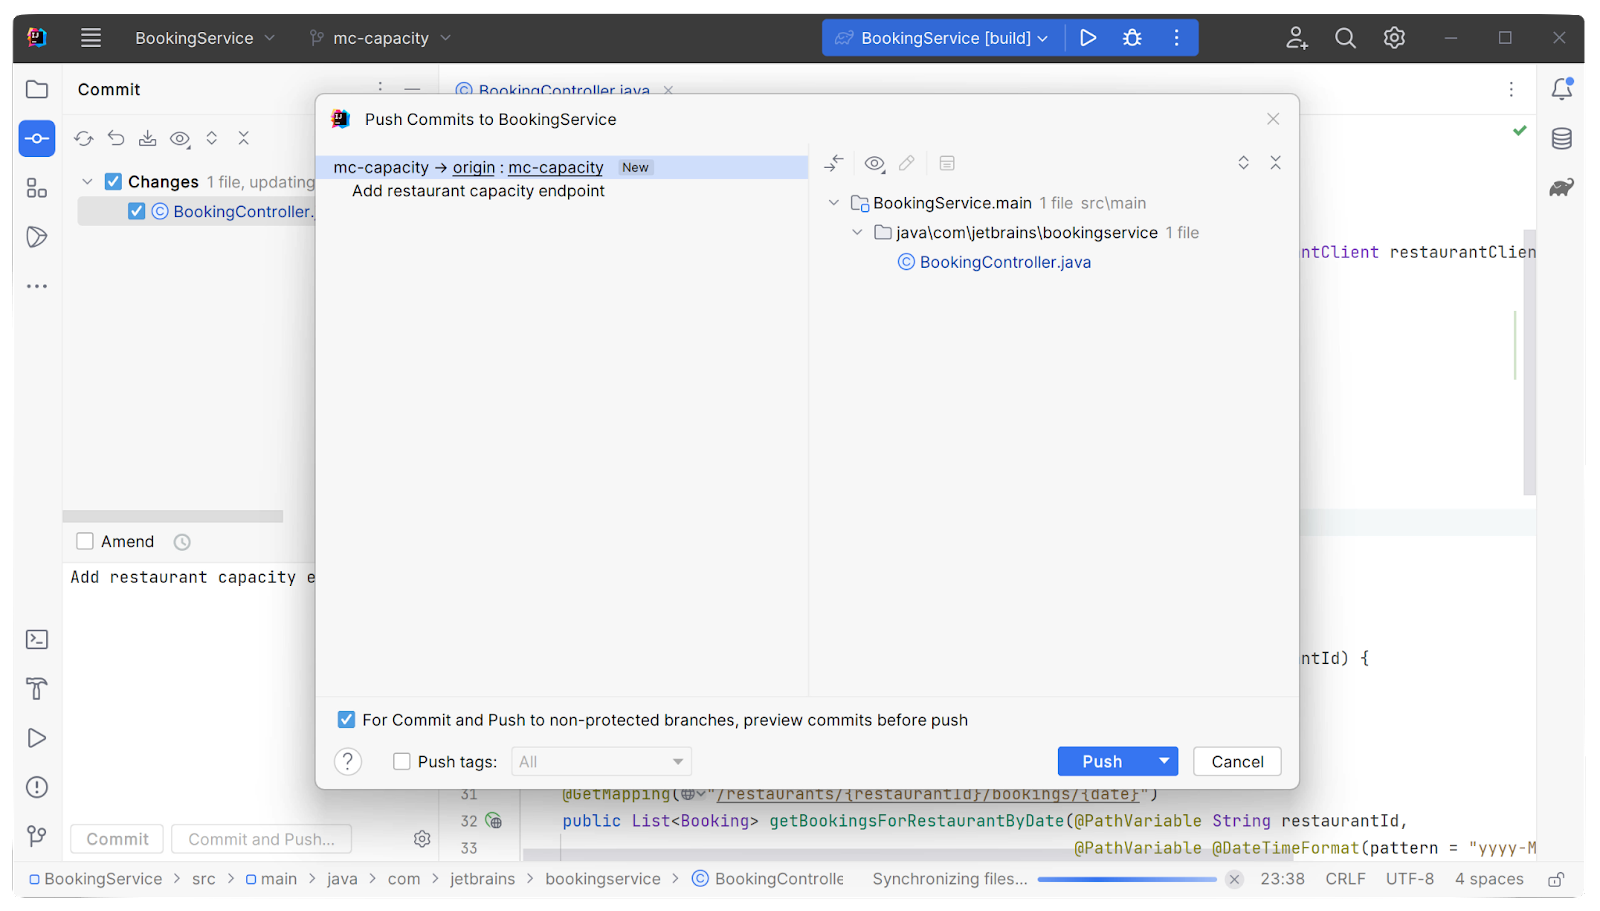Open commit message history clock icon
Image resolution: width=1600 pixels, height=911 pixels.
click(x=182, y=542)
